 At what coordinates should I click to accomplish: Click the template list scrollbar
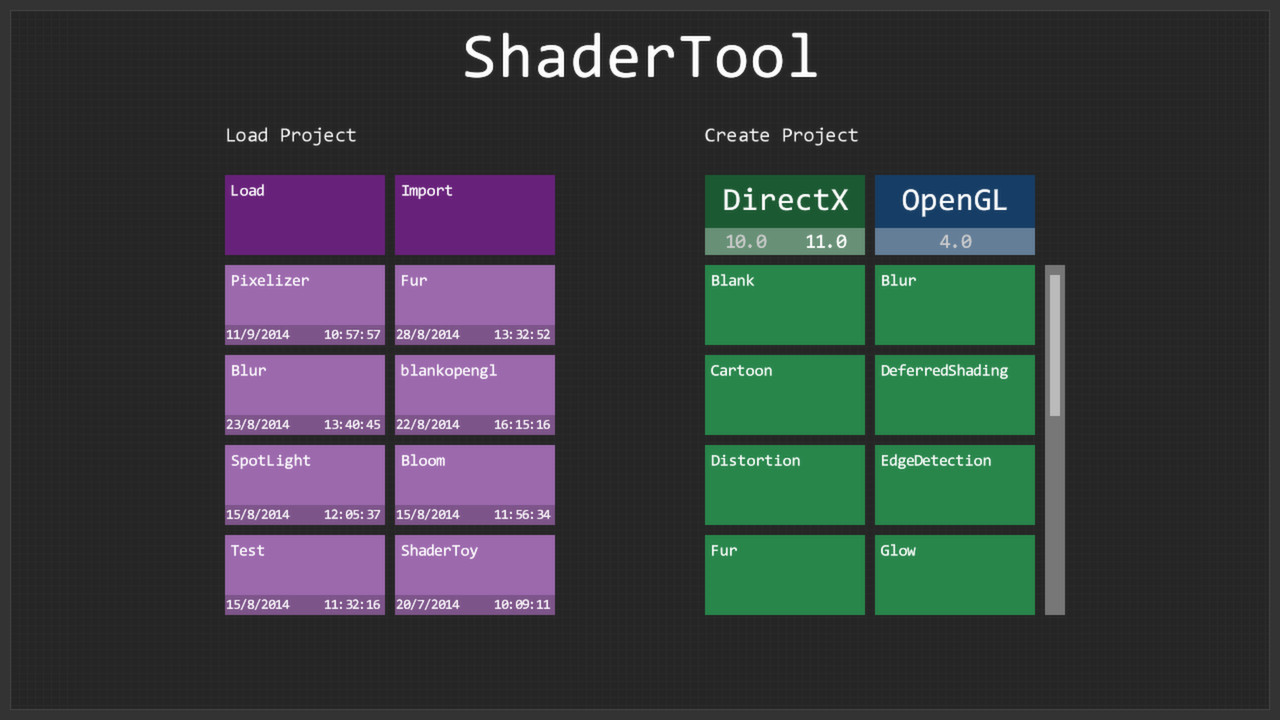[x=1054, y=340]
